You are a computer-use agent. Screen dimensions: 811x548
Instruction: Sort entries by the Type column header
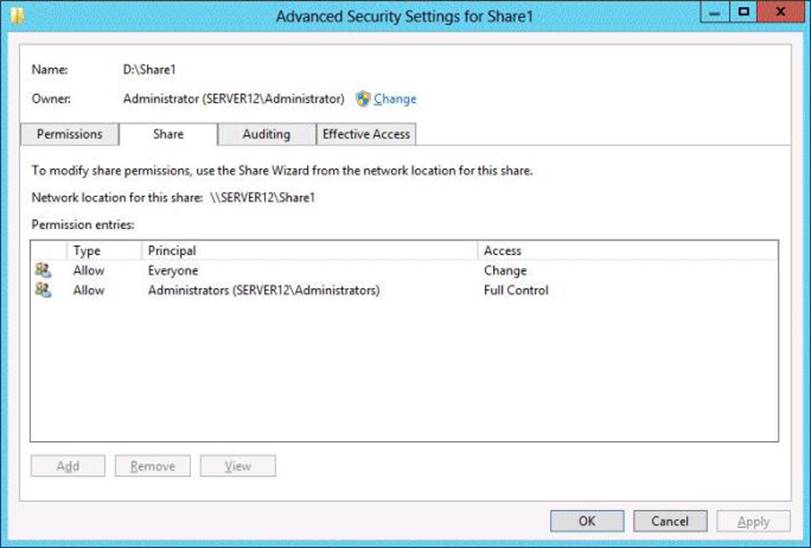pos(87,251)
